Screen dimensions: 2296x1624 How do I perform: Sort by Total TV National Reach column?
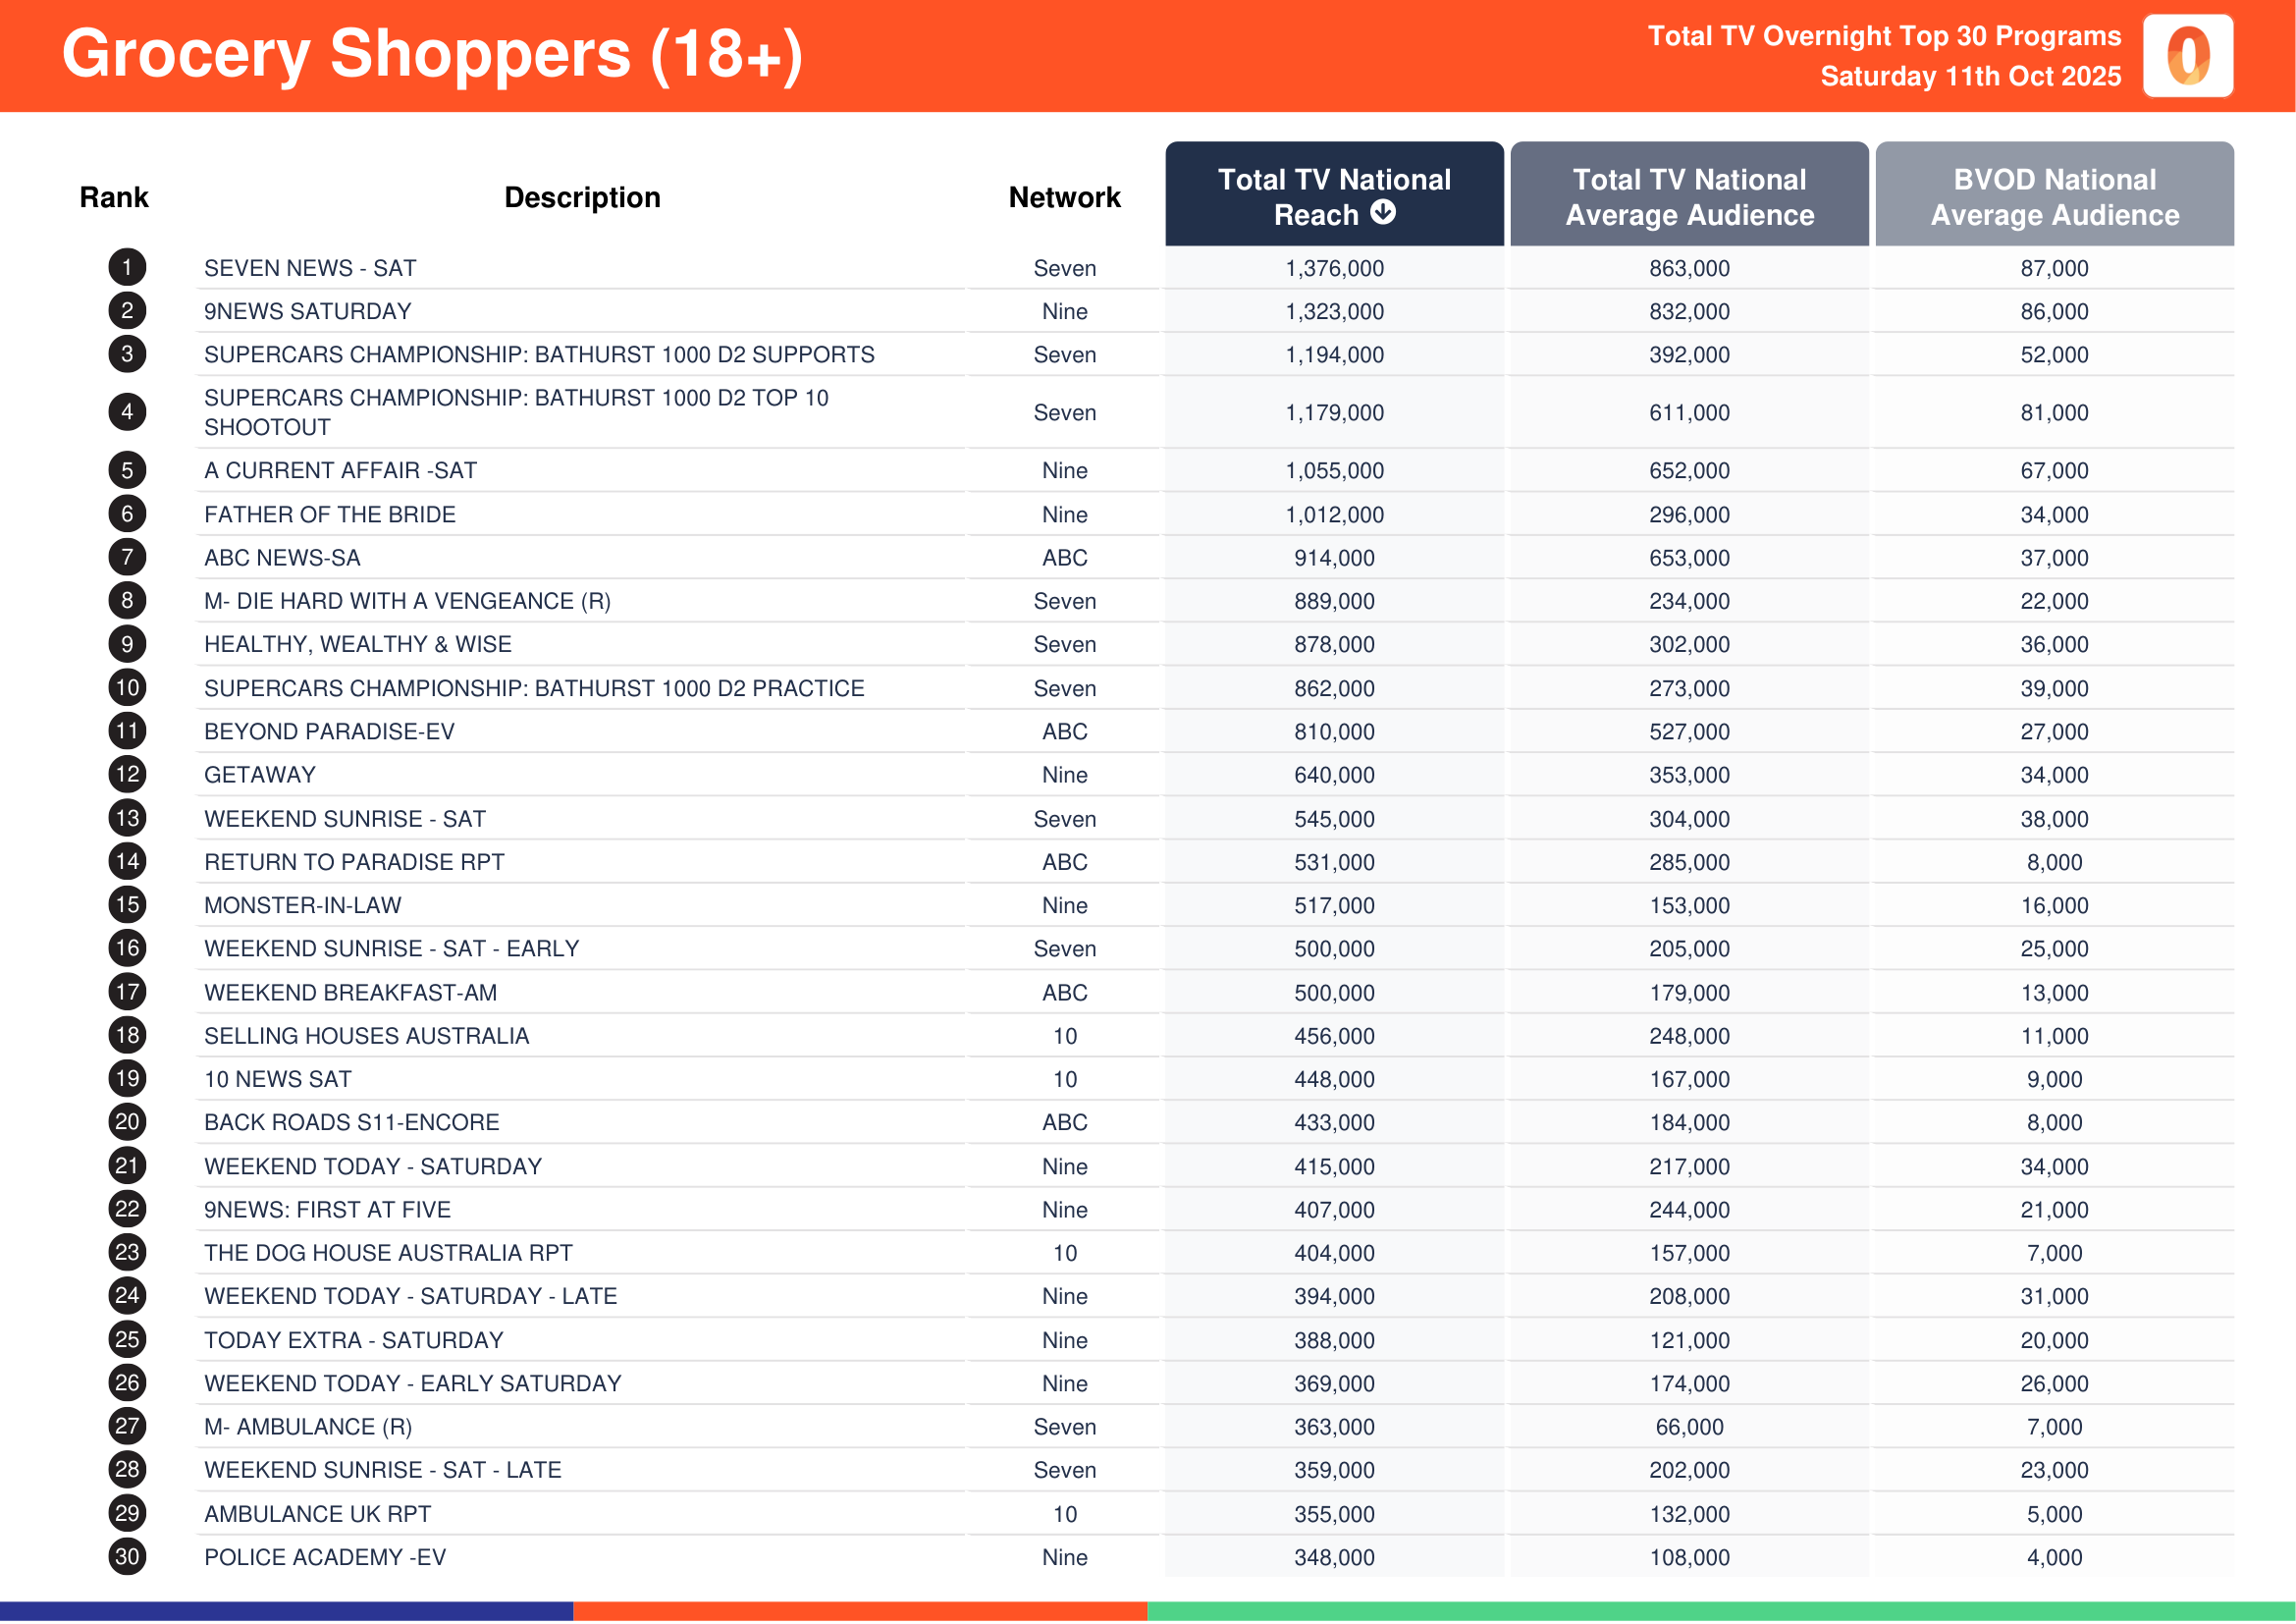click(x=1333, y=195)
